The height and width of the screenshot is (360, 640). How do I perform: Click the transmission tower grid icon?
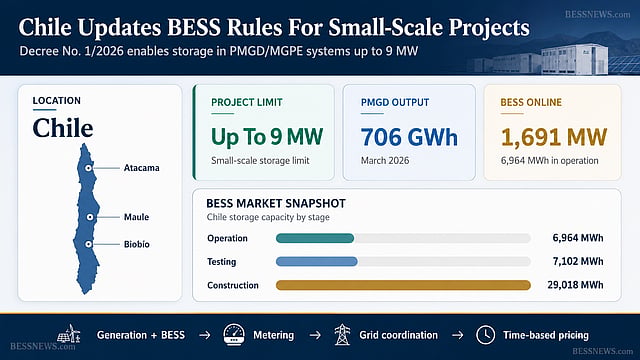click(342, 335)
